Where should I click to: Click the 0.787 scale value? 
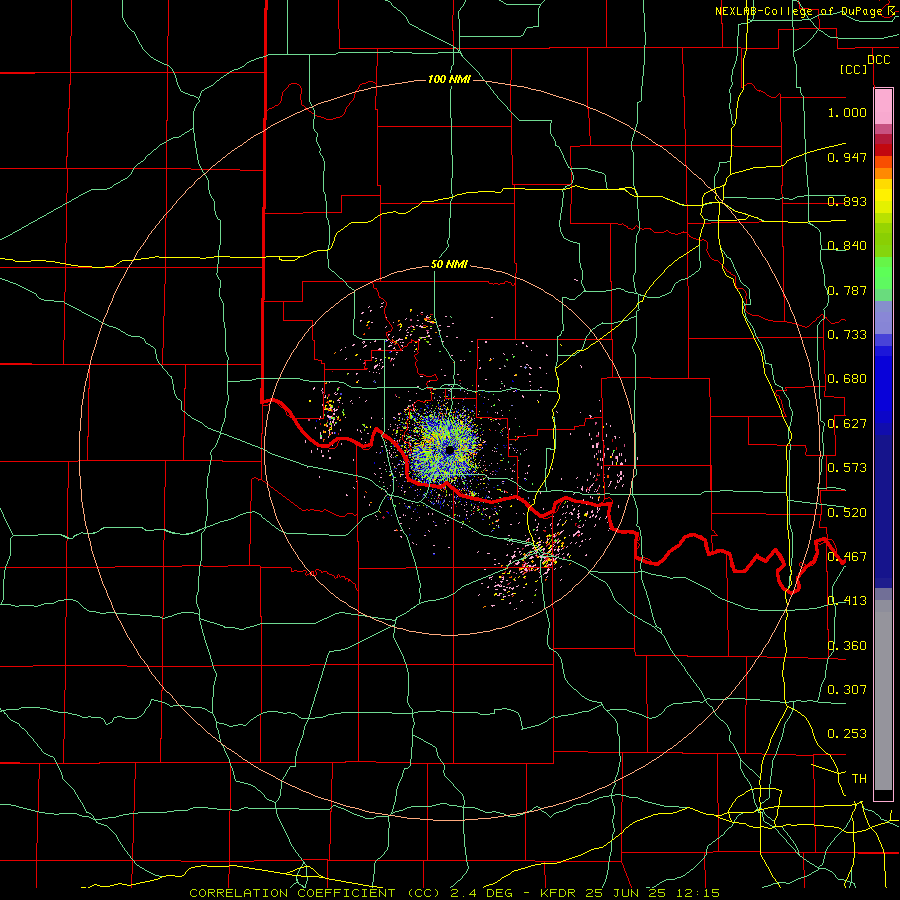click(847, 290)
